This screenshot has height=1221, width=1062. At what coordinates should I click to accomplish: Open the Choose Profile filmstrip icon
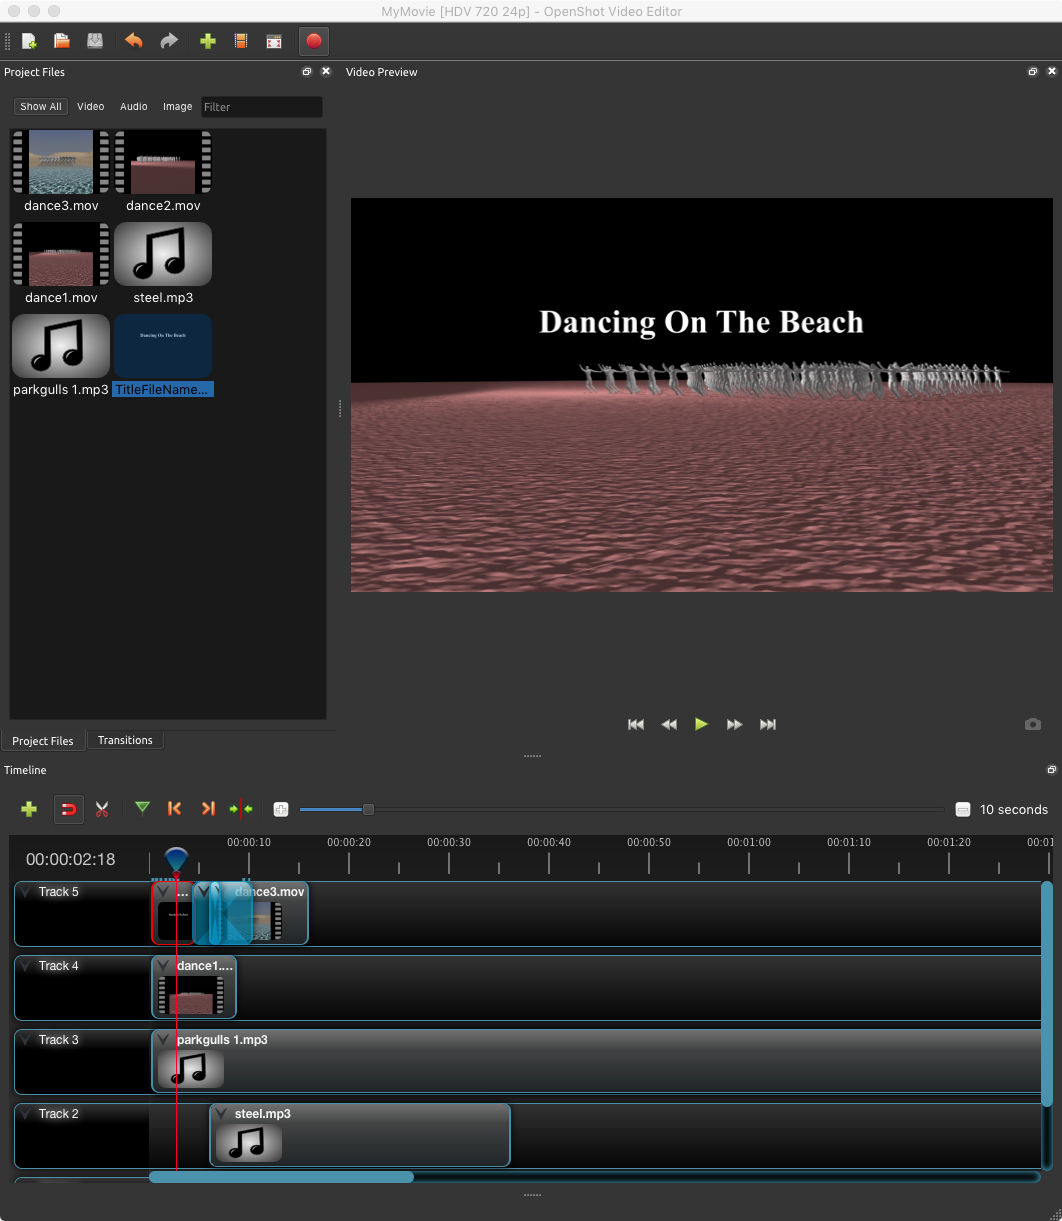click(241, 41)
